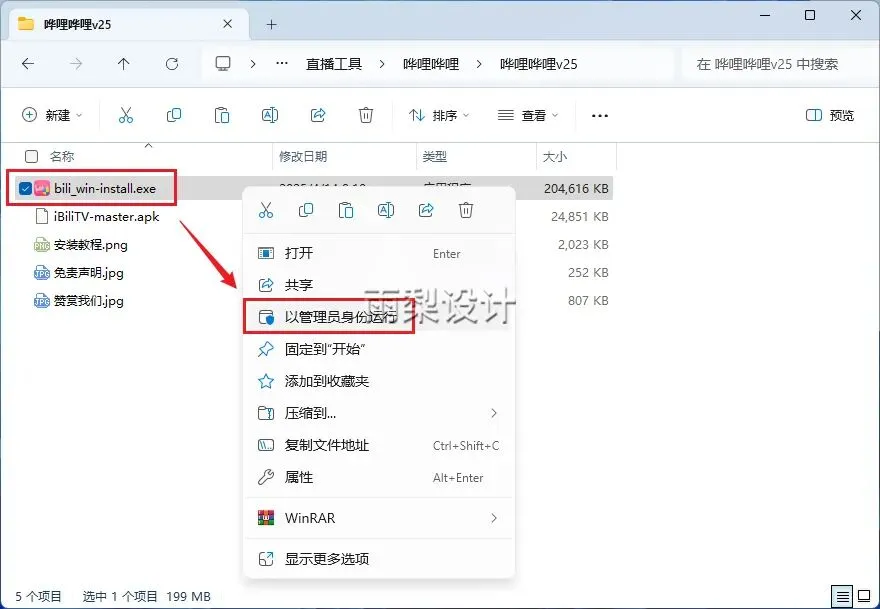Select 添加到收藏夹 in context menu
The height and width of the screenshot is (609, 880).
click(379, 382)
